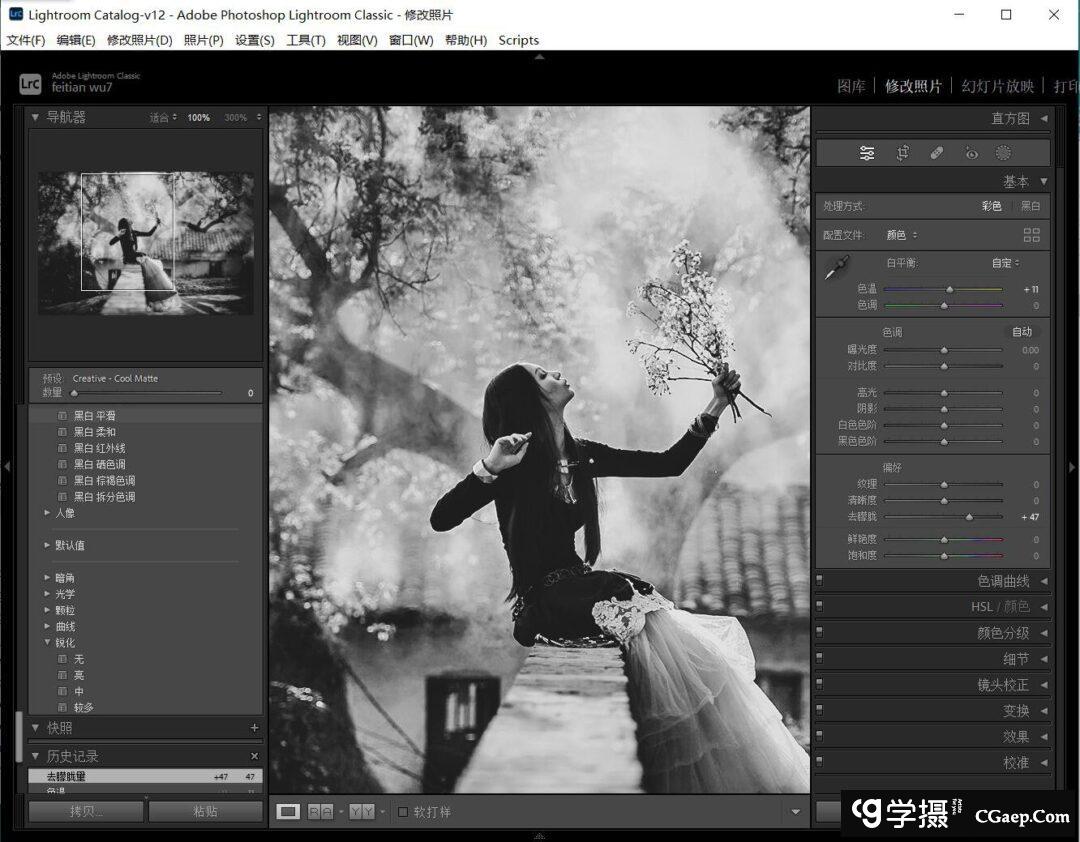The width and height of the screenshot is (1080, 842).
Task: Click the 去朦胧 slider handle
Action: click(969, 517)
